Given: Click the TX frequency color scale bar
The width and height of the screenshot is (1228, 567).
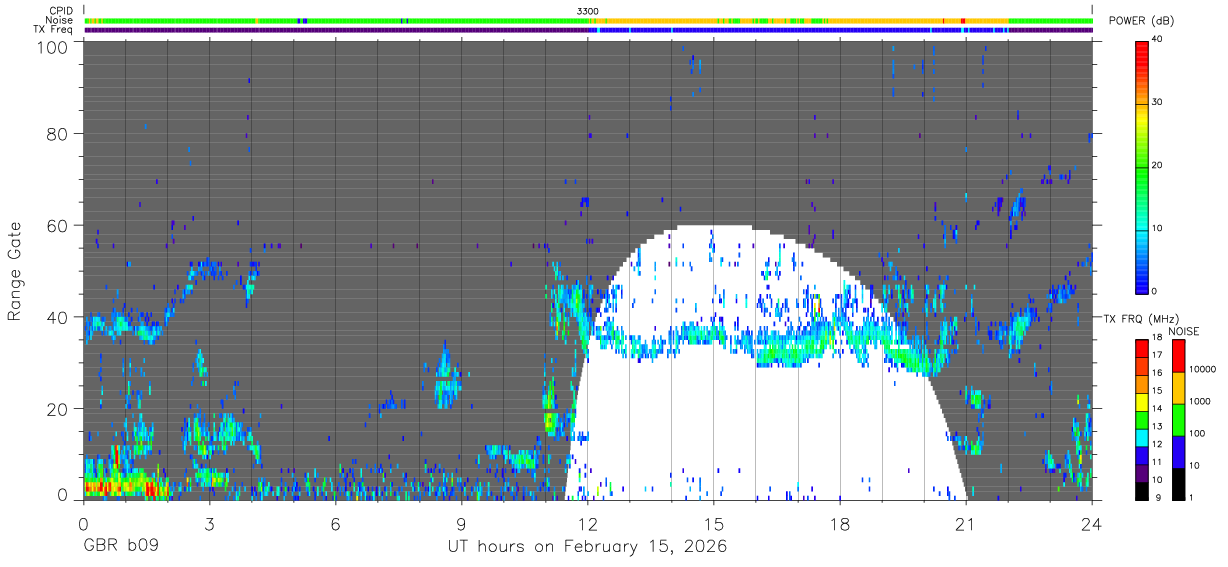Looking at the screenshot, I should point(1142,418).
